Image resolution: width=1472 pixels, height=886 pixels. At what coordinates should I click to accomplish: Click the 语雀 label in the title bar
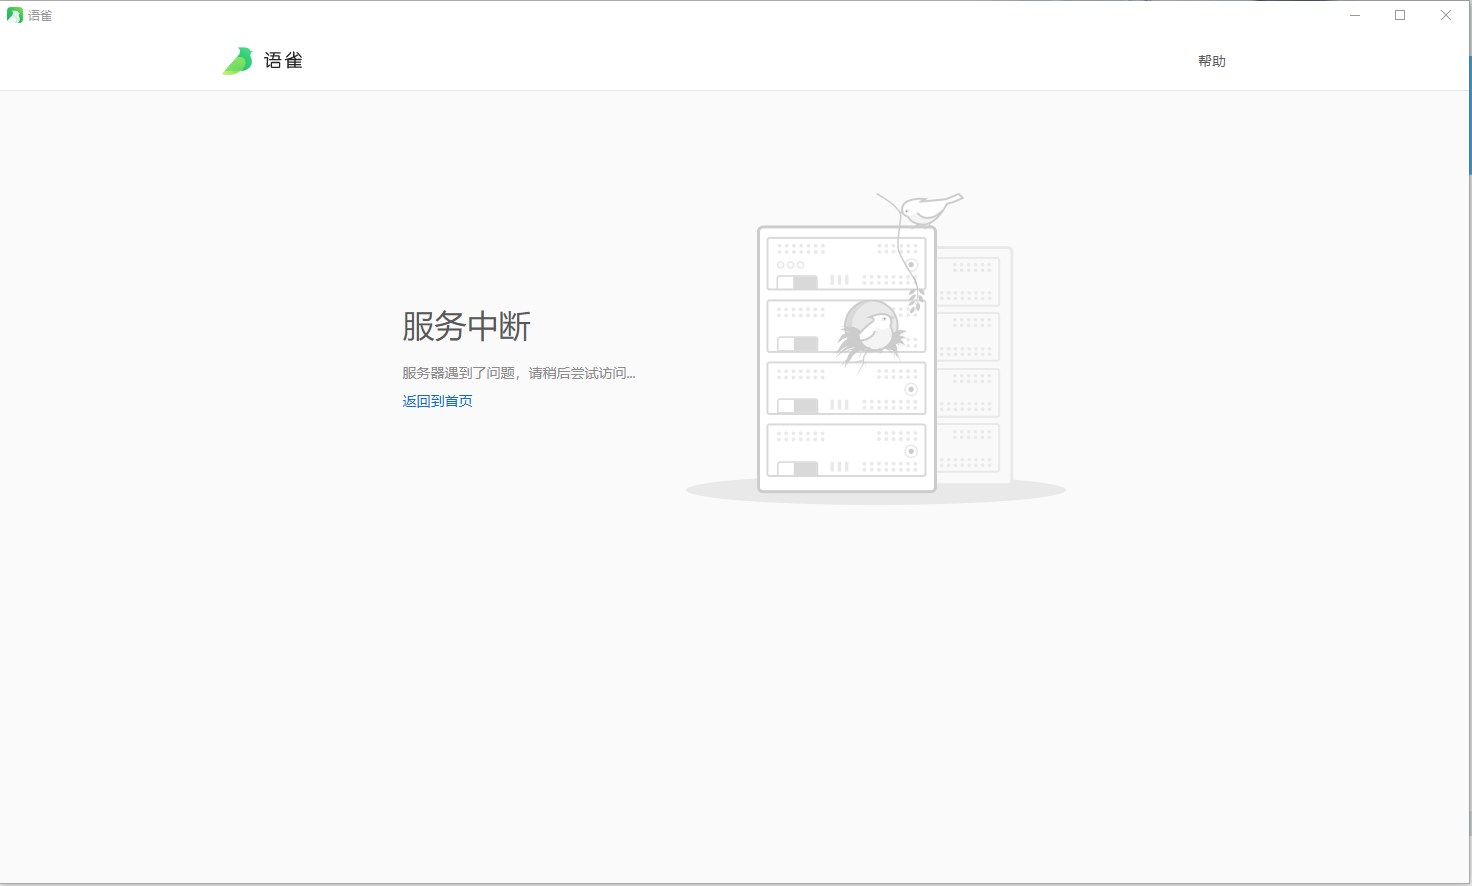click(x=38, y=14)
